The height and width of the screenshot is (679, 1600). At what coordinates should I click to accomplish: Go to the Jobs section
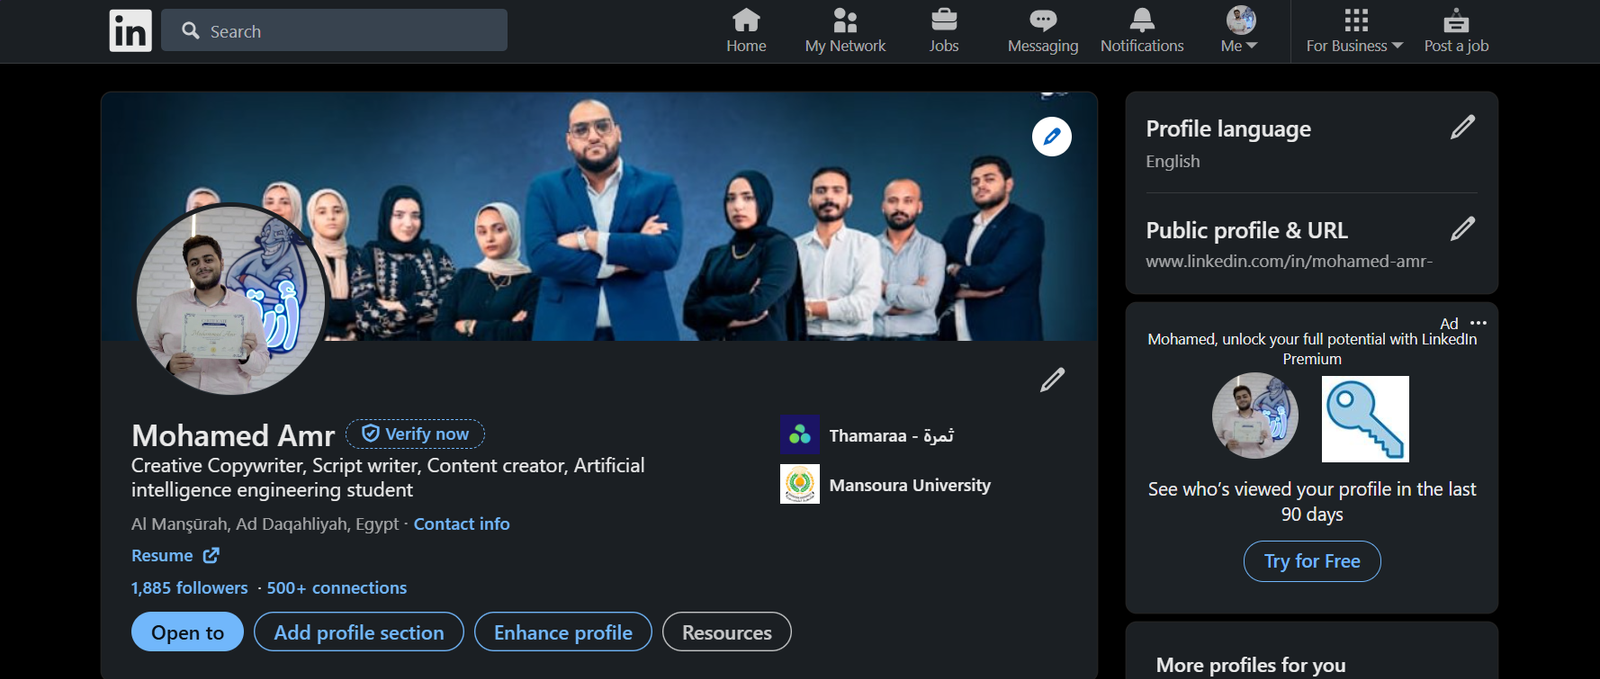(x=943, y=31)
